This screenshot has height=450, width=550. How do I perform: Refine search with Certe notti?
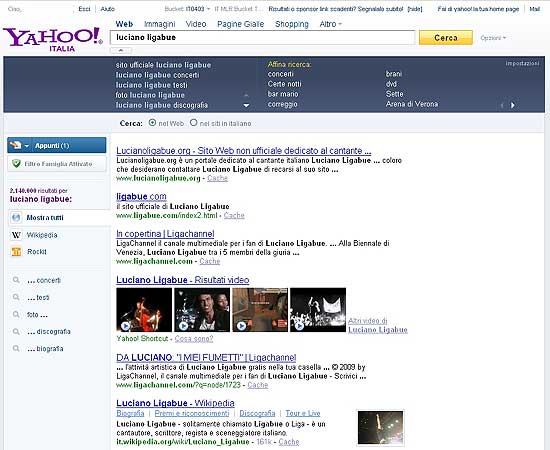point(284,84)
